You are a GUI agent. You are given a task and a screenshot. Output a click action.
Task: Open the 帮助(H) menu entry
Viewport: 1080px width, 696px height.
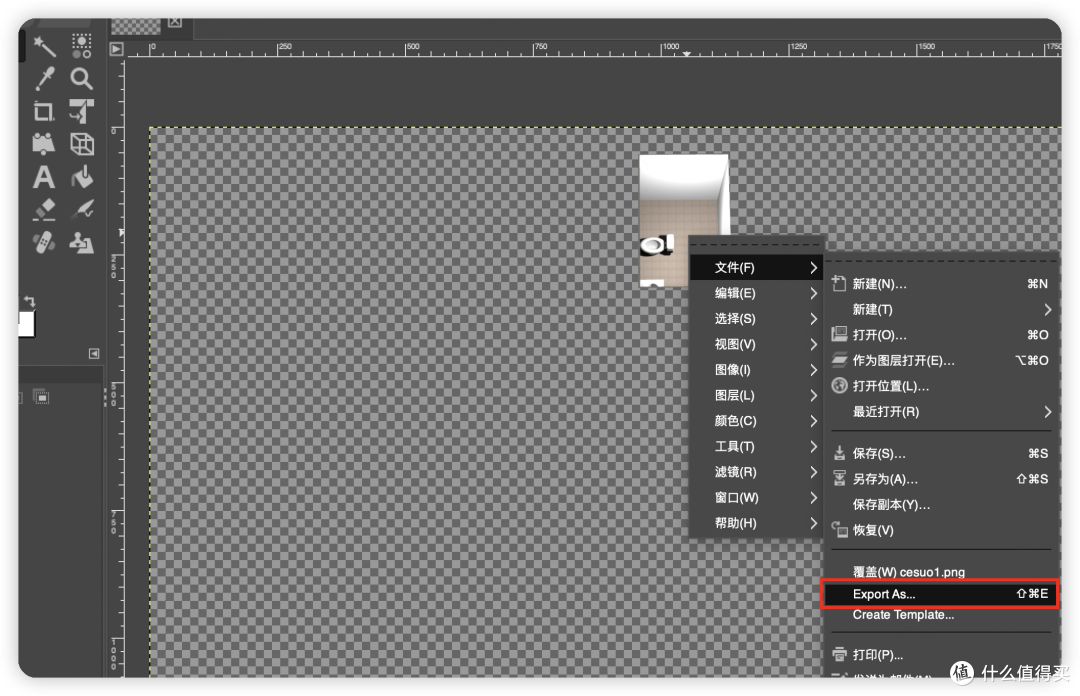756,523
